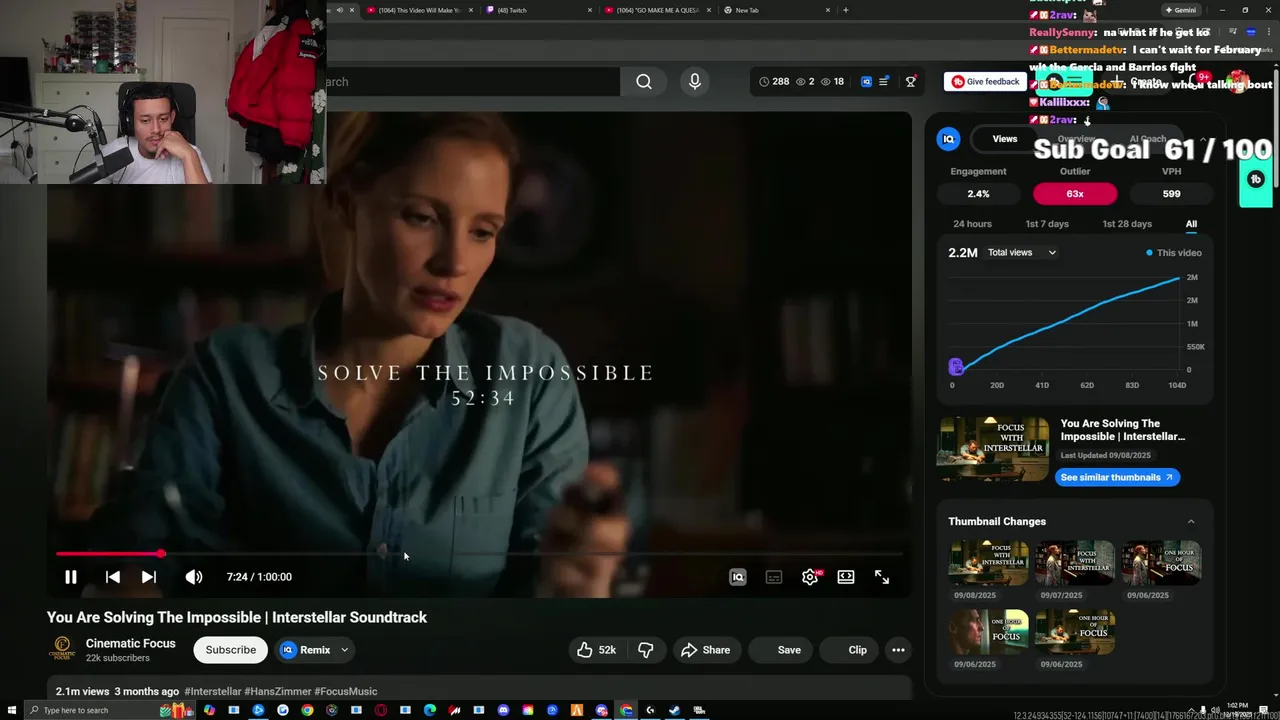Switch to the Twitch browser tab
This screenshot has height=720, width=1280.
click(x=540, y=10)
